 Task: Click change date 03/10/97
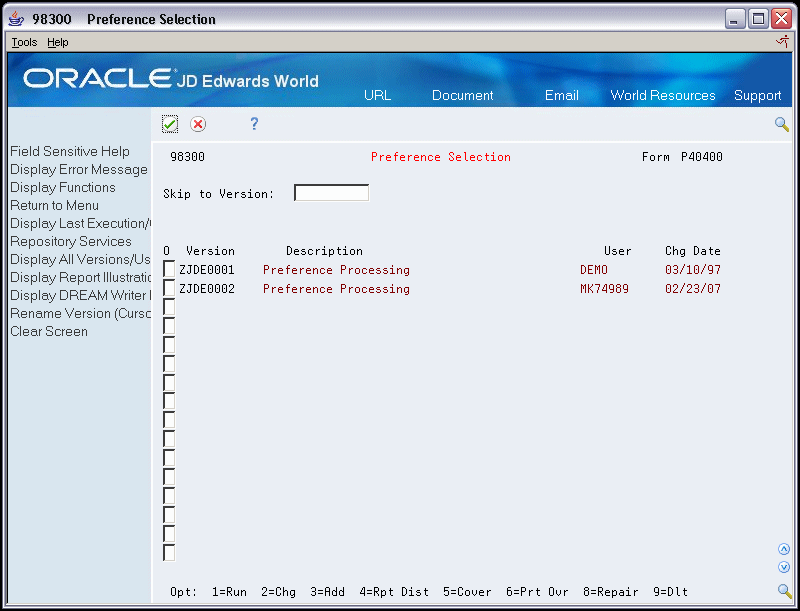pos(693,270)
